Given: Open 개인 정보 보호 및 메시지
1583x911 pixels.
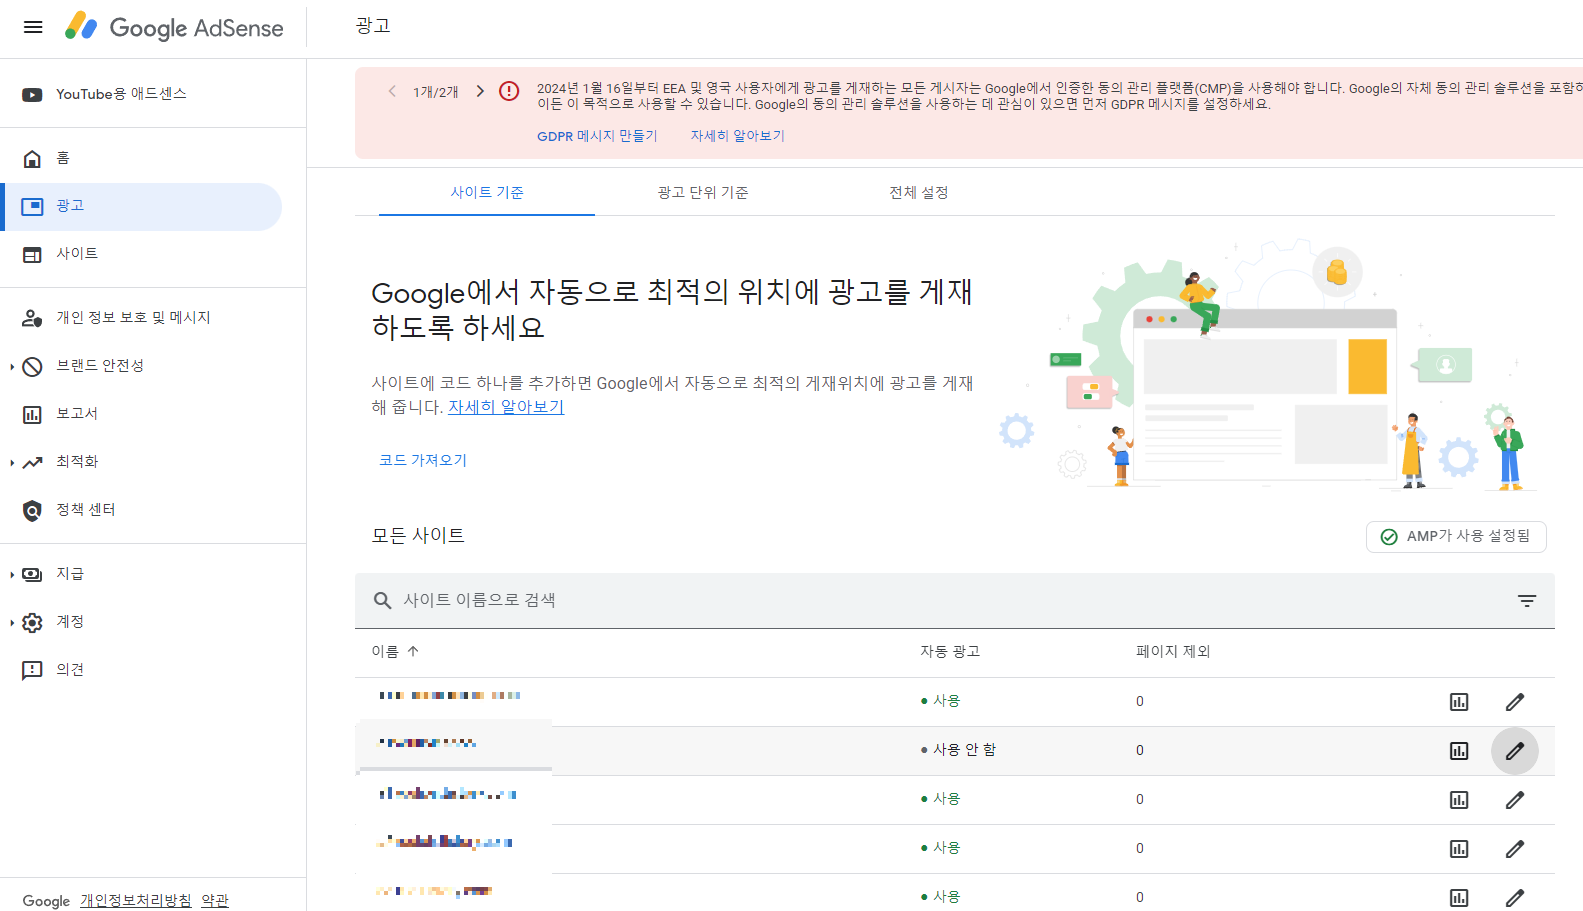Looking at the screenshot, I should 141,318.
